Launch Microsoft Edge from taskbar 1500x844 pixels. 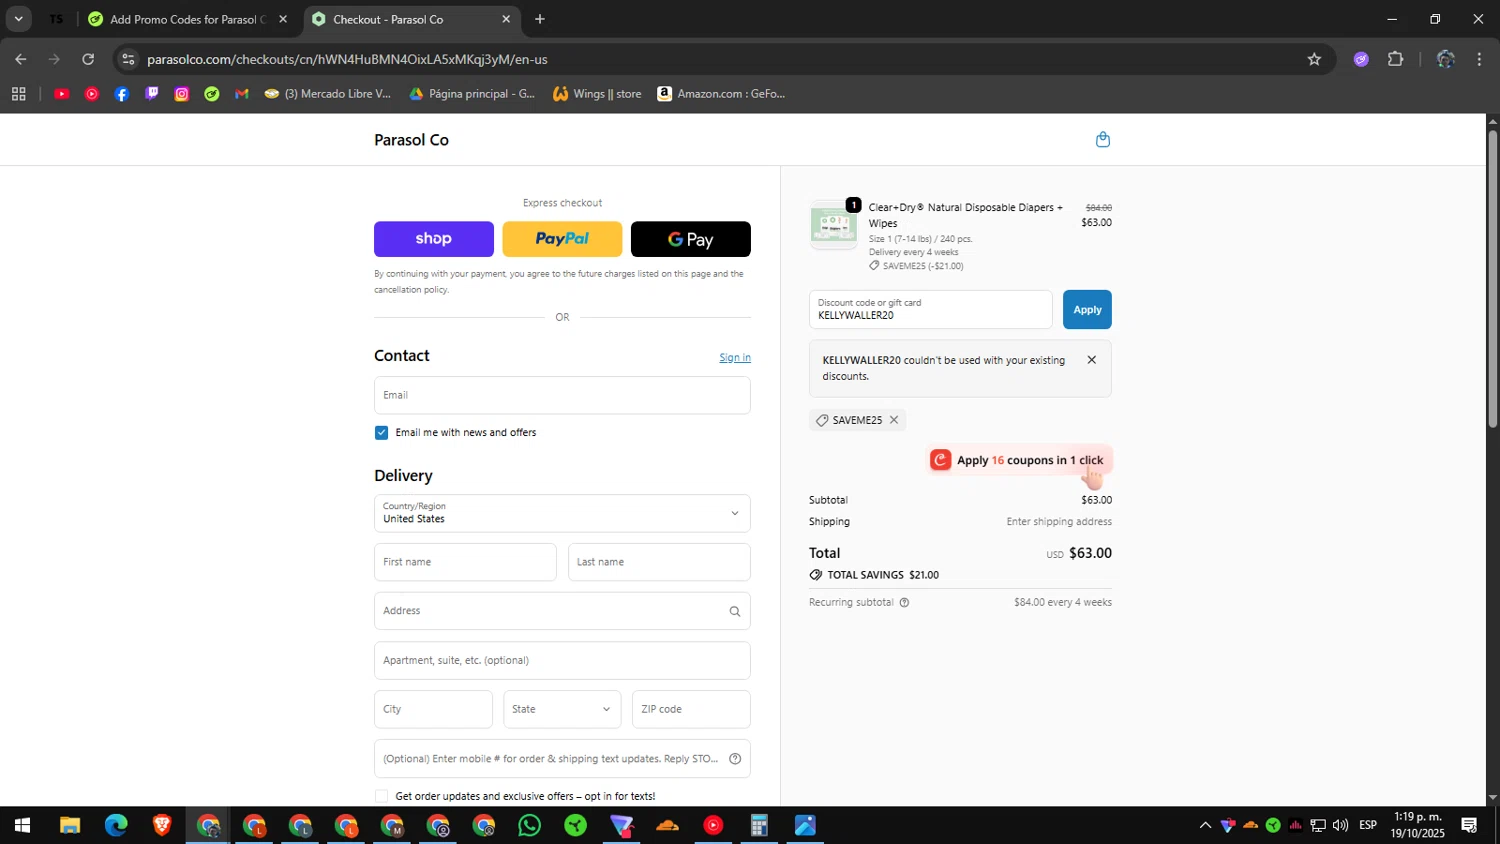116,826
